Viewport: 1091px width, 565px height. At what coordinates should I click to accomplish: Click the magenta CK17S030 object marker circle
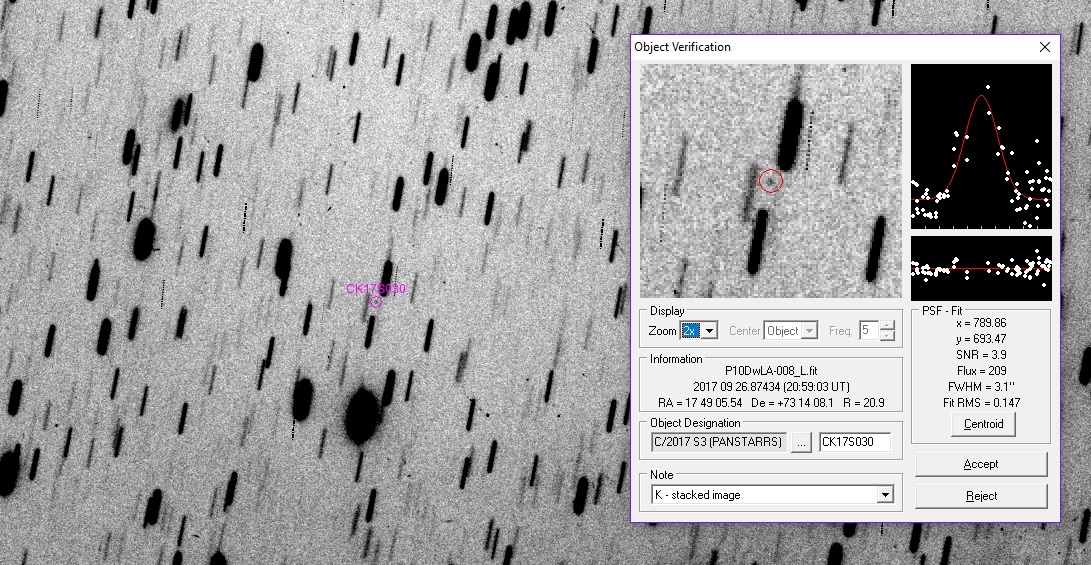pyautogui.click(x=376, y=302)
